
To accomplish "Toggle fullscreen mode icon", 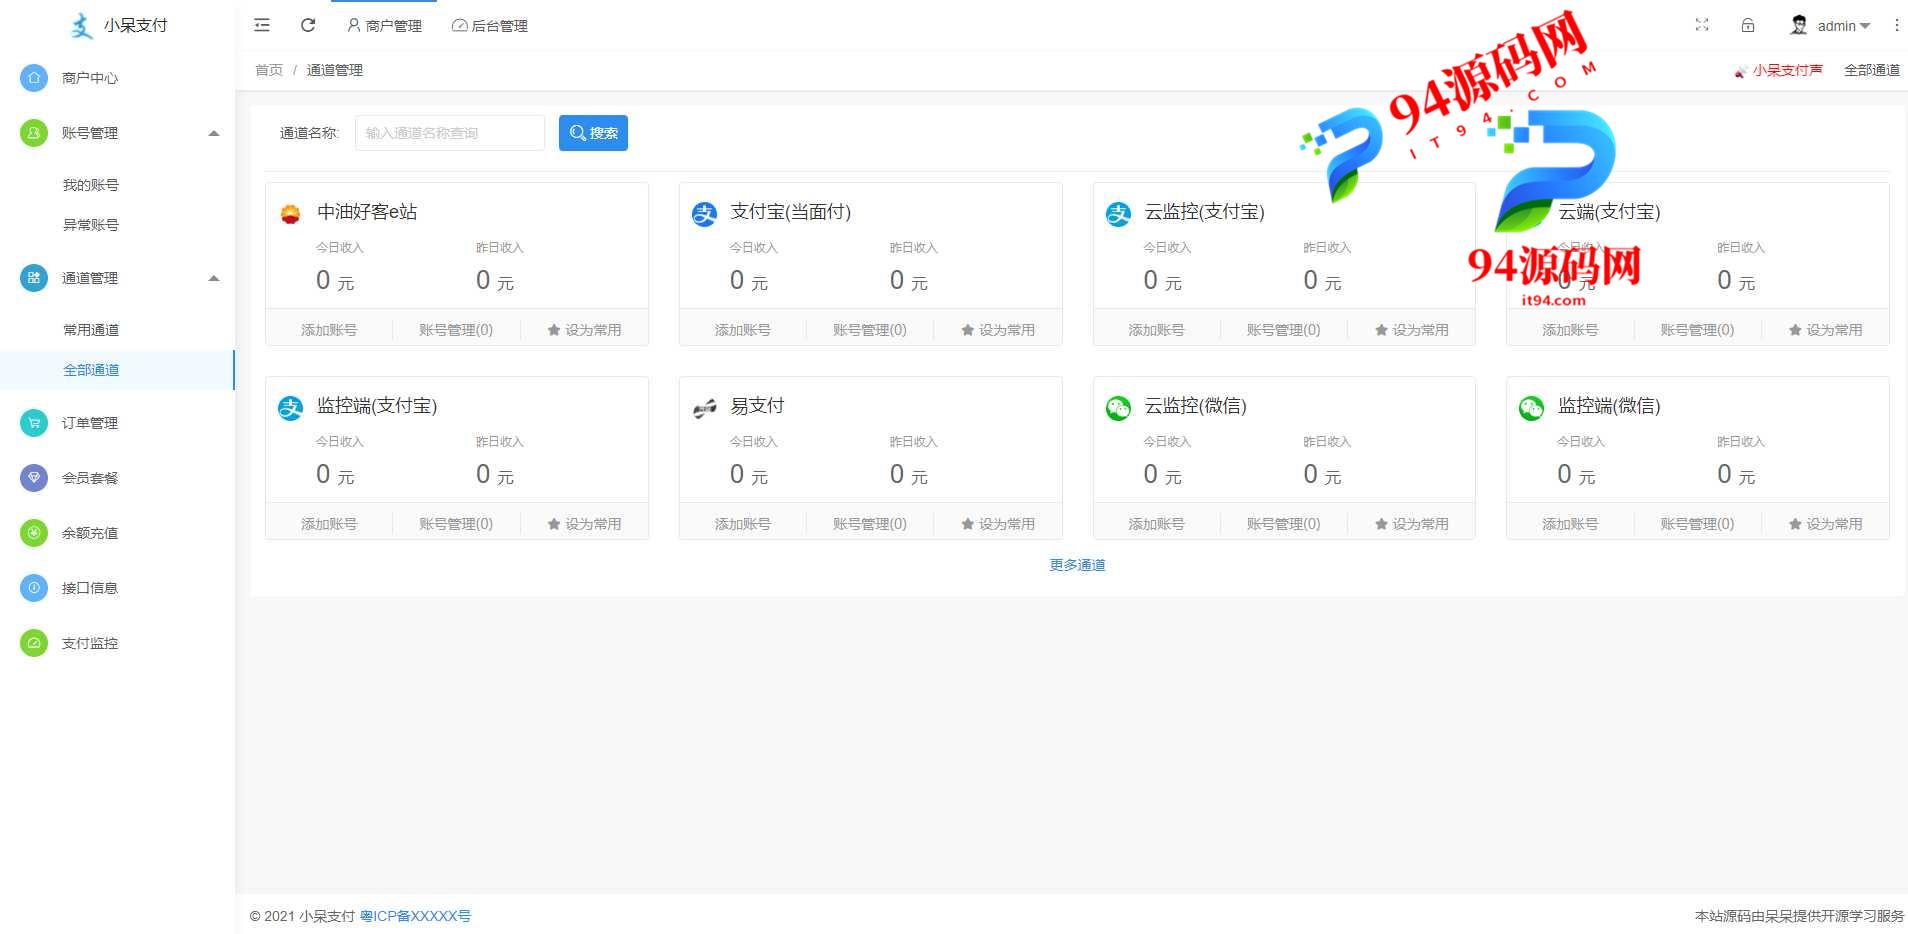I will point(1702,25).
